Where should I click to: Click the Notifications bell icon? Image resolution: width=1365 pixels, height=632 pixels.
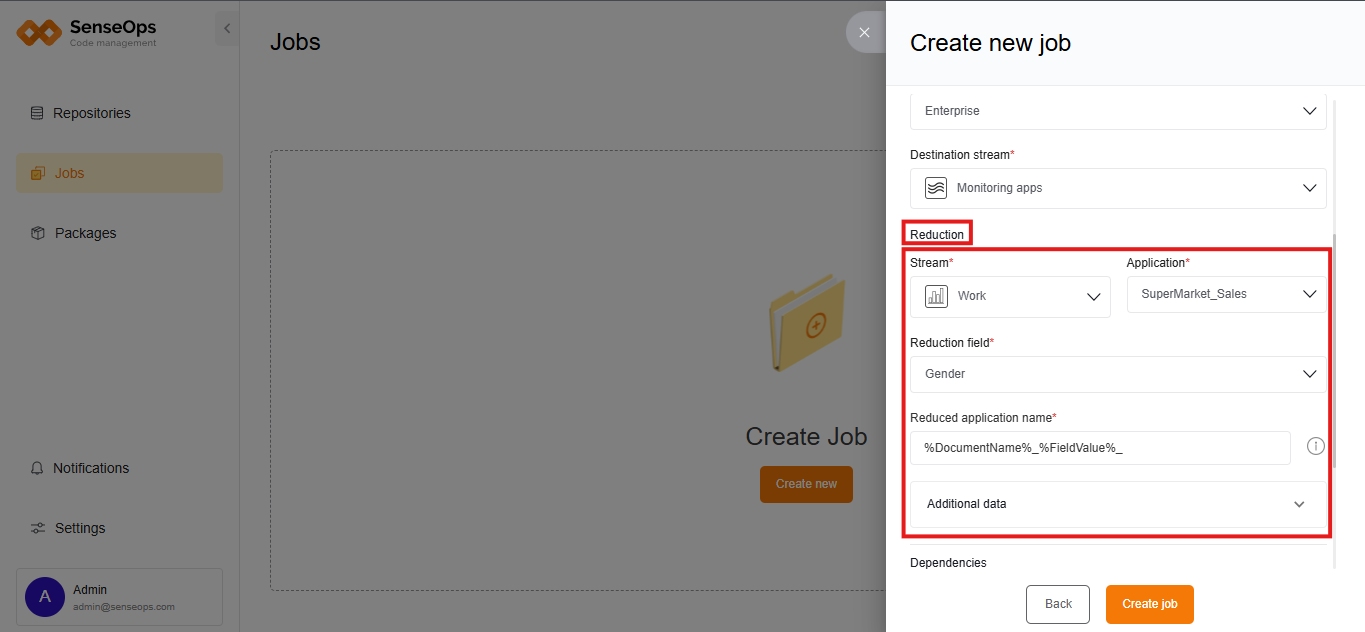[38, 468]
